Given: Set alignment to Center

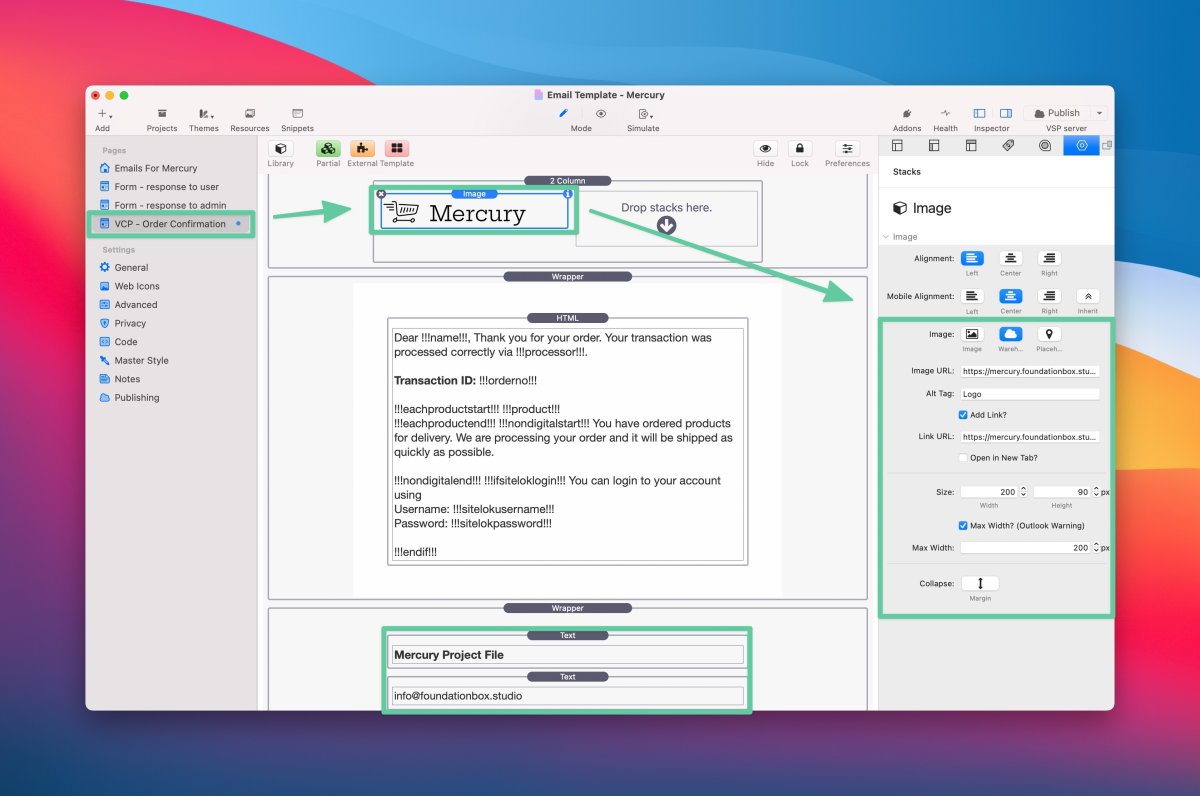Looking at the screenshot, I should [1010, 259].
